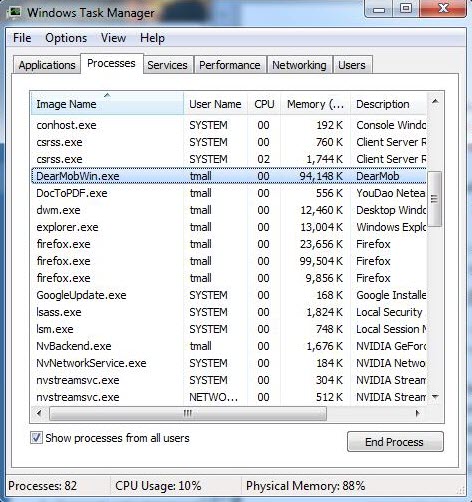Click the End Process button

395,442
